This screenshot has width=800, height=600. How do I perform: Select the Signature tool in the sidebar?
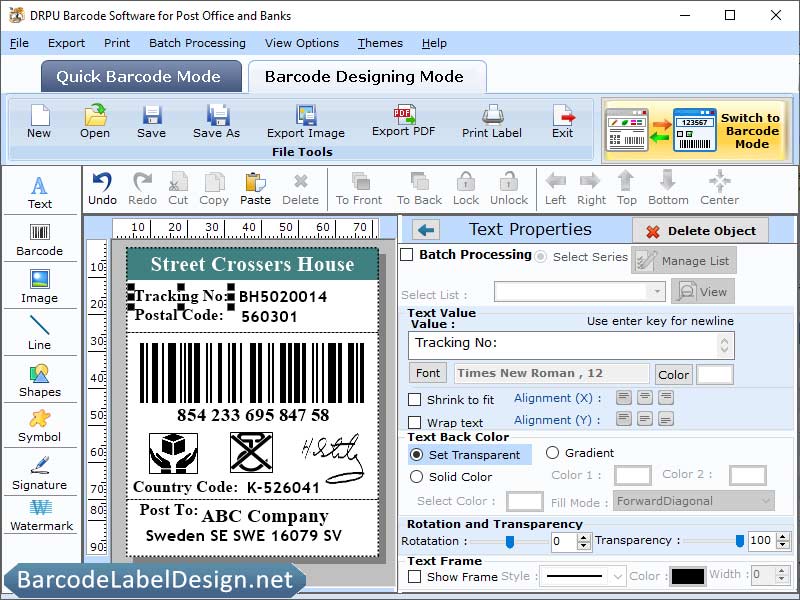coord(40,473)
